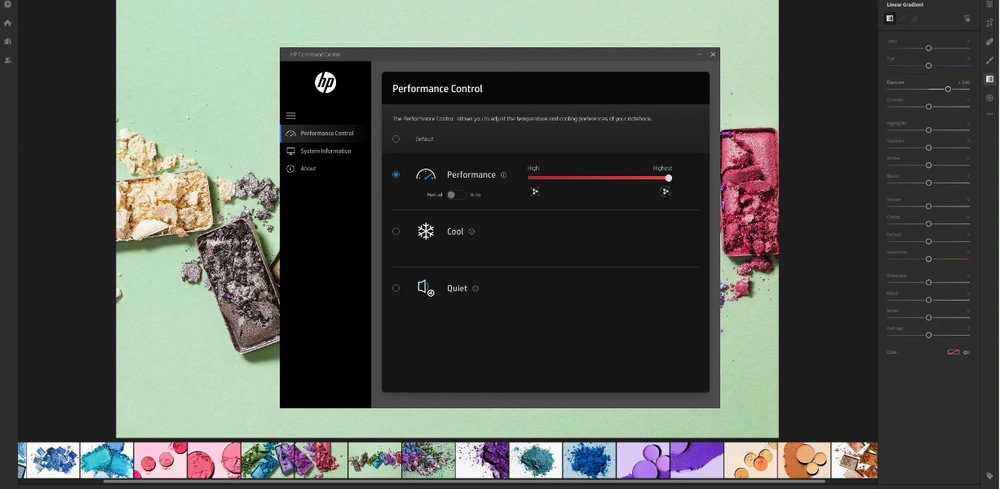Click the info icon beside Cool
Image resolution: width=1000 pixels, height=489 pixels.
[x=472, y=232]
